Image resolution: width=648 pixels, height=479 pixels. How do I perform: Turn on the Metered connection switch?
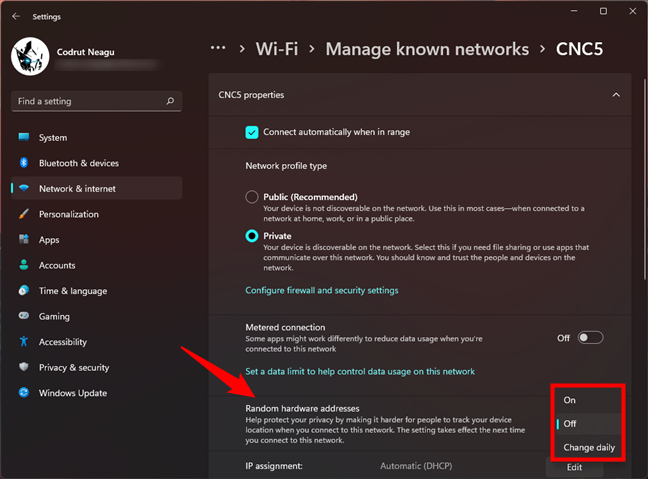[590, 338]
